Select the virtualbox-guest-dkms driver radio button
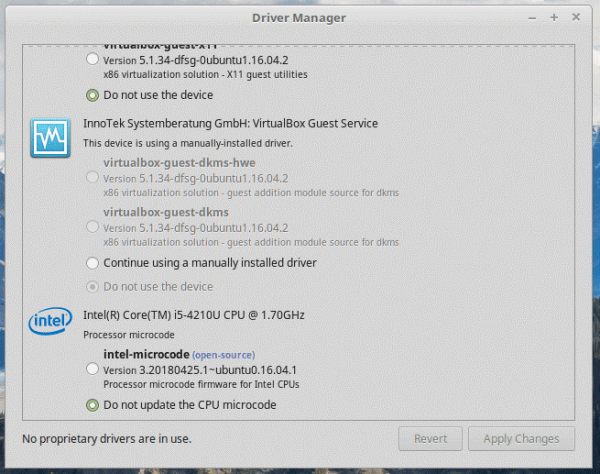The image size is (600, 474). click(92, 227)
